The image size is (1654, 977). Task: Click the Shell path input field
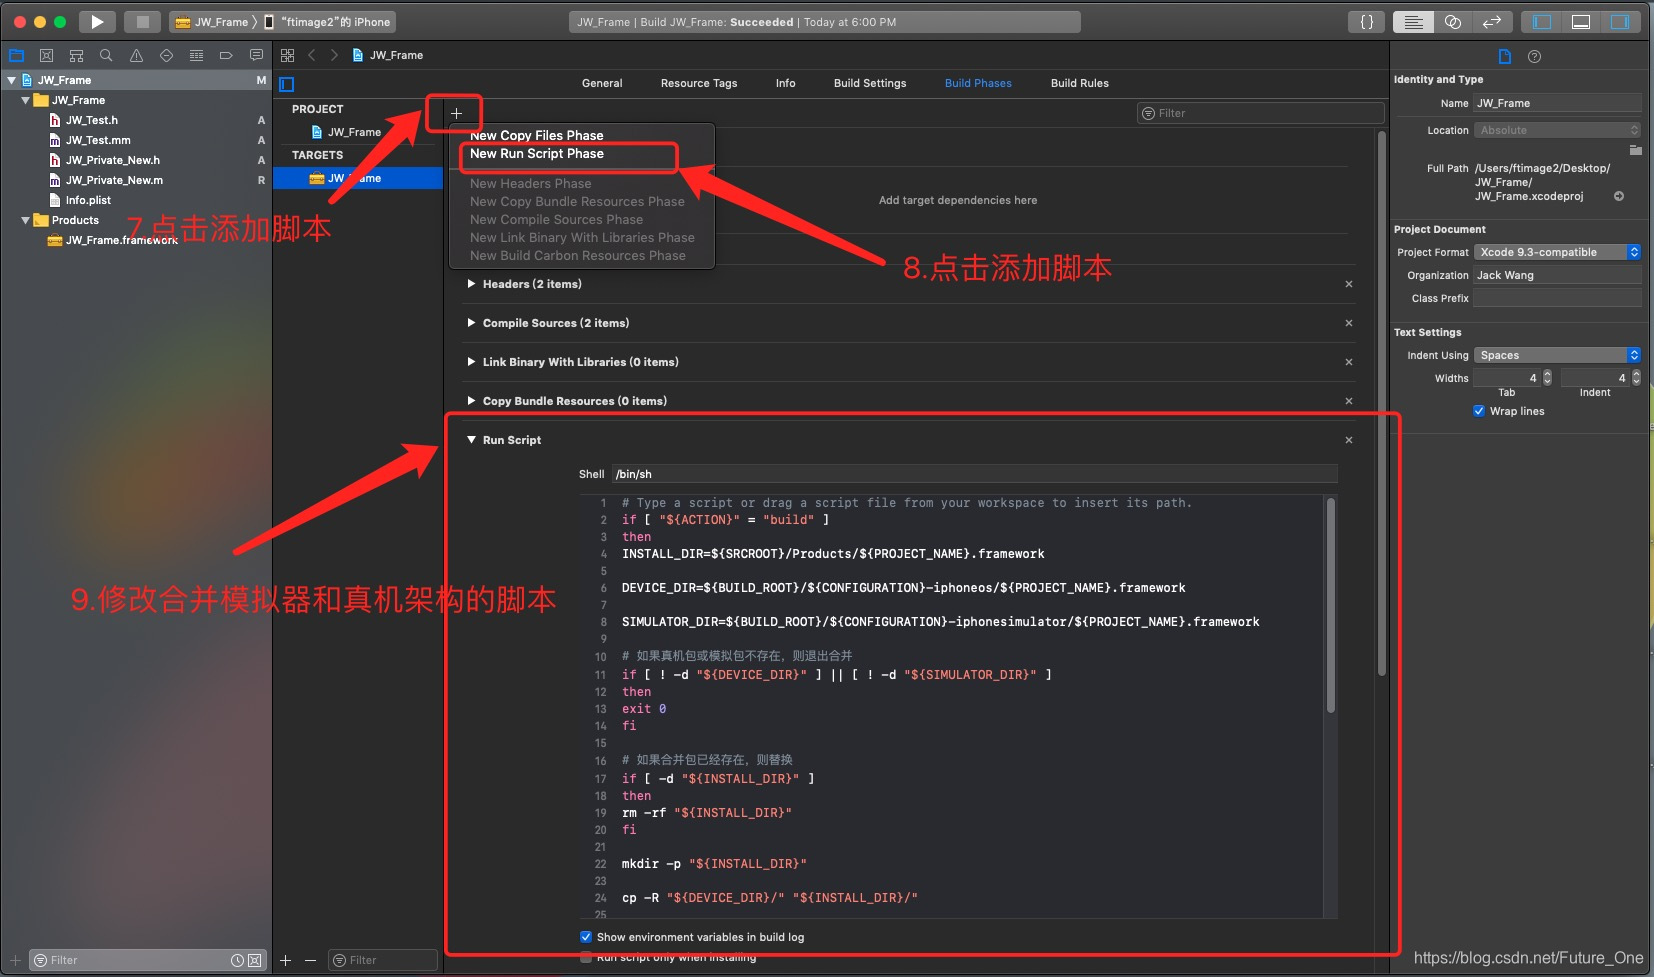pyautogui.click(x=974, y=474)
